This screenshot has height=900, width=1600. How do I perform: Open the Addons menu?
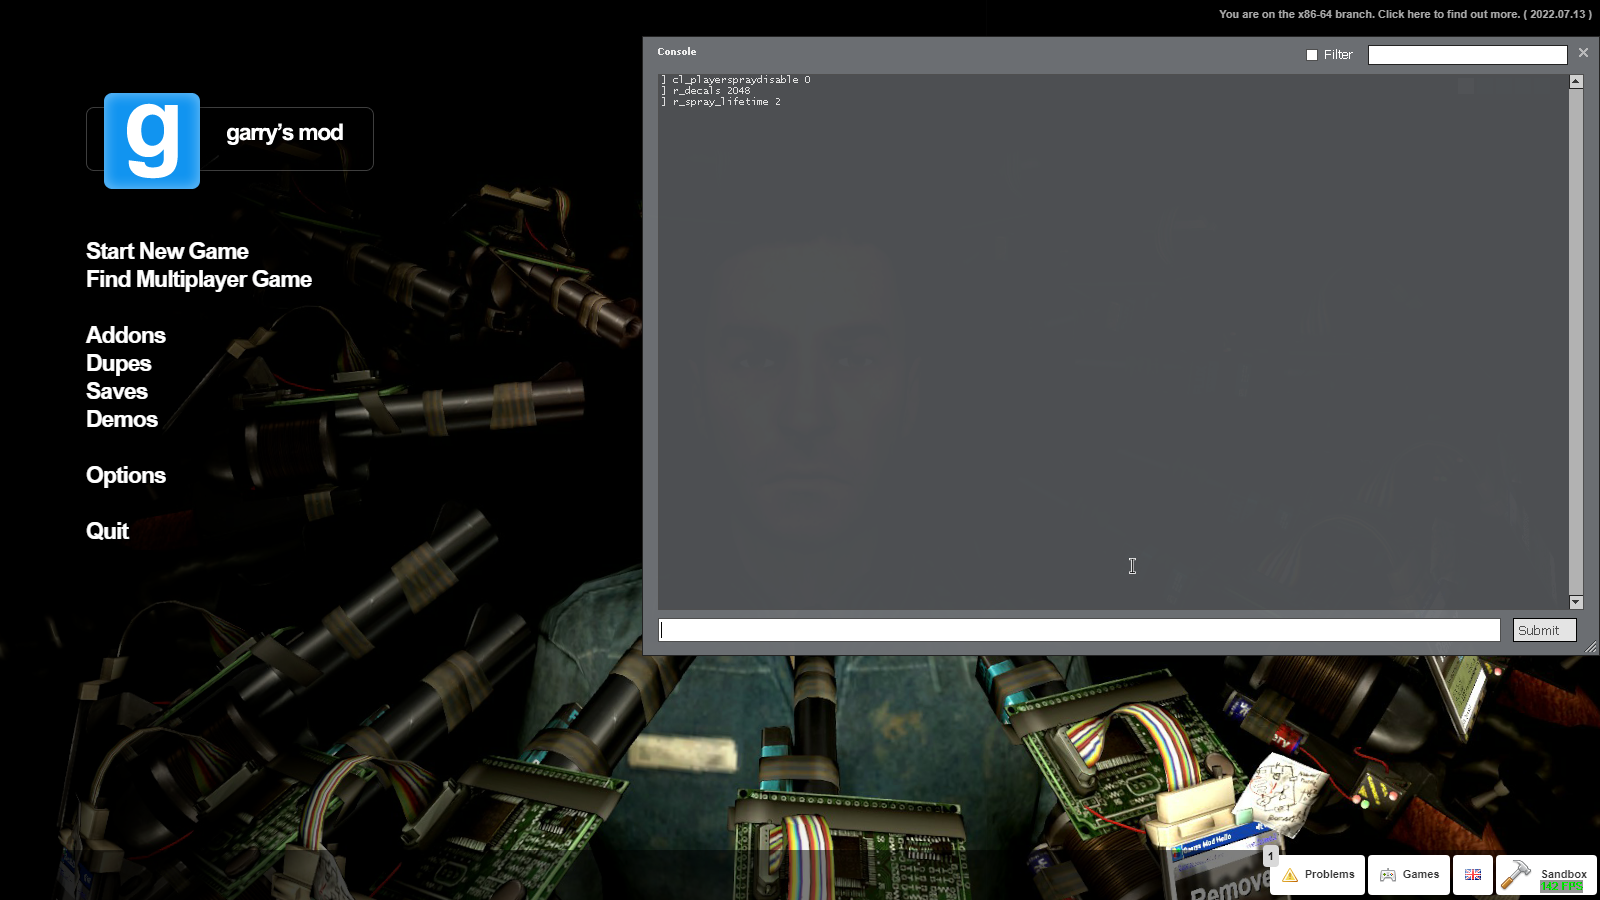[126, 335]
